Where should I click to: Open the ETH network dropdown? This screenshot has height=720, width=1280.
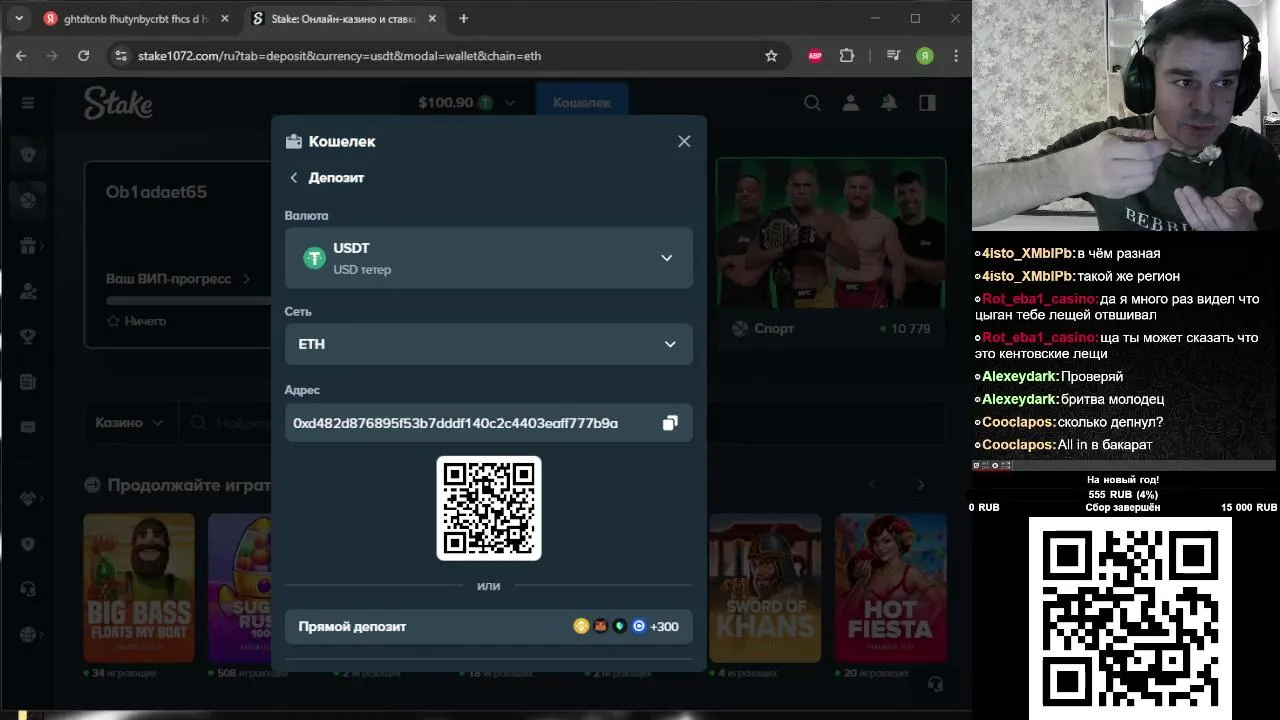click(x=488, y=344)
